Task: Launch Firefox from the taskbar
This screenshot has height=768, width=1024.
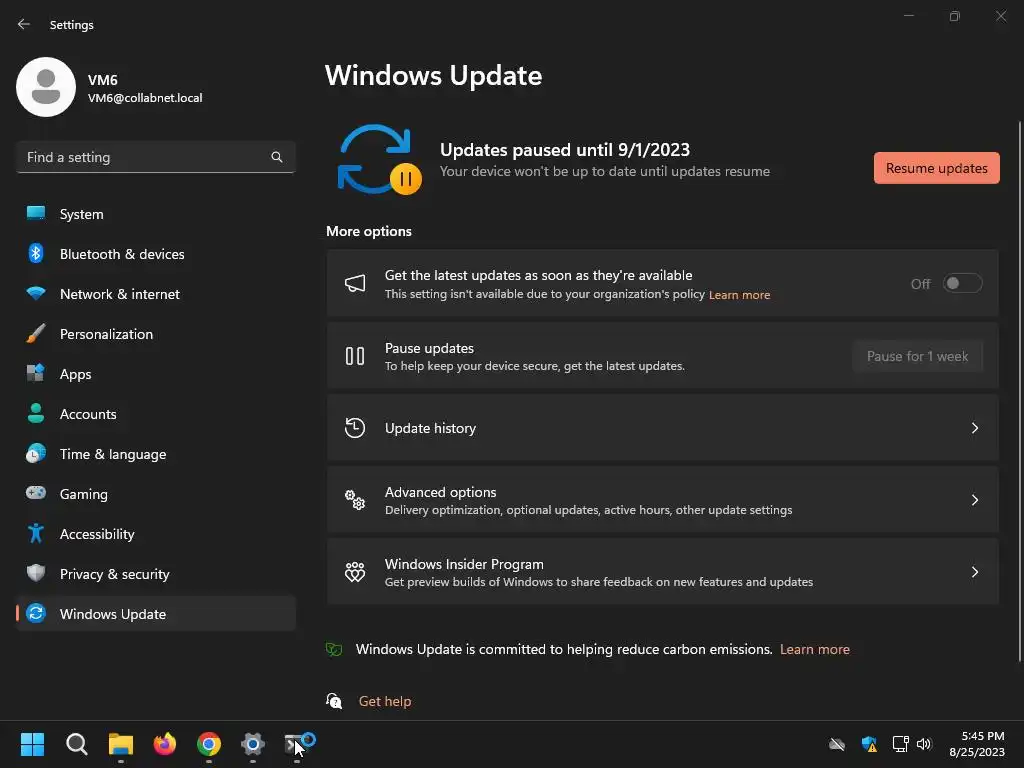Action: click(x=165, y=744)
